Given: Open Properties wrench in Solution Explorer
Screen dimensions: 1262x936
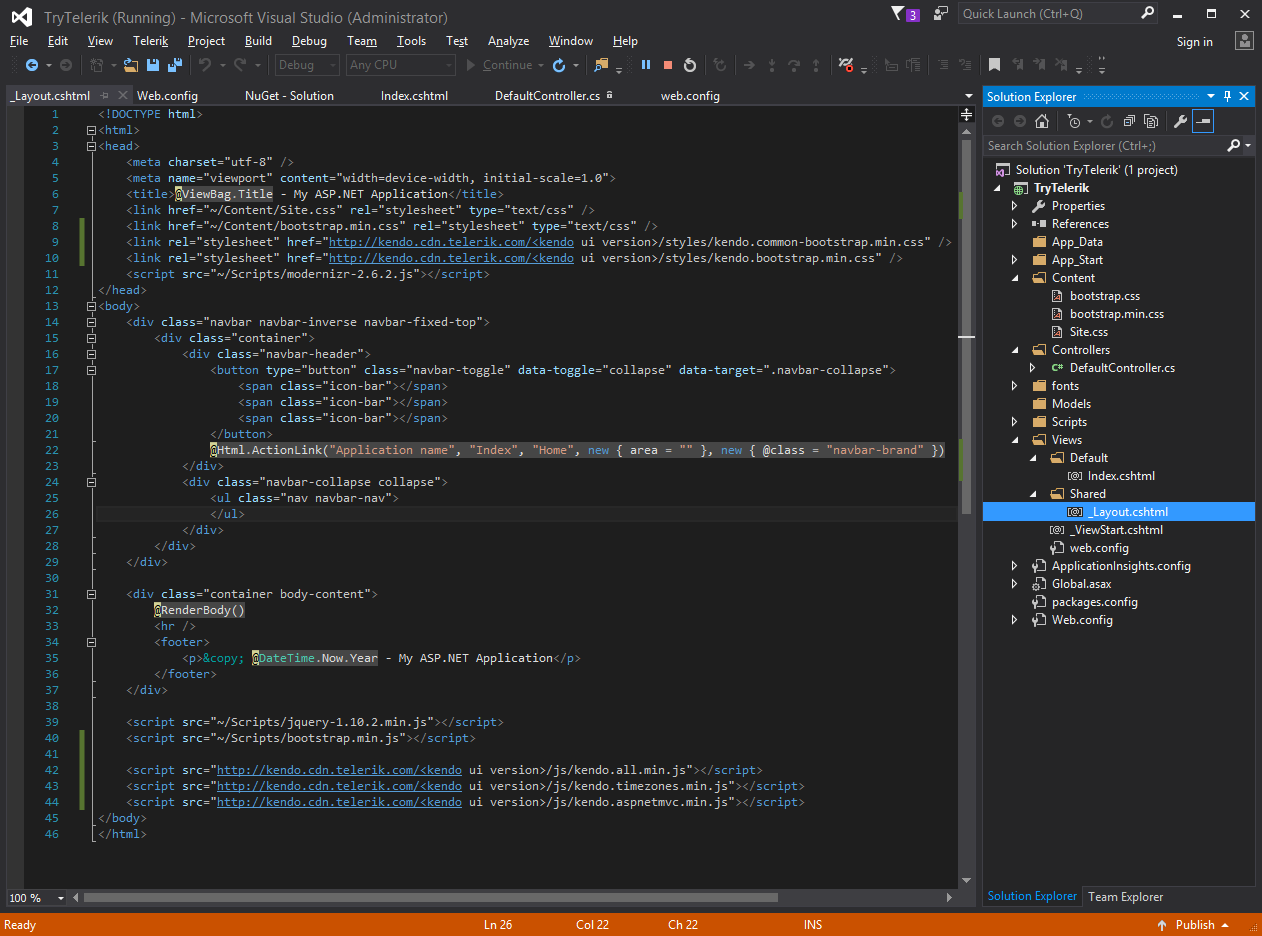Looking at the screenshot, I should [1180, 121].
